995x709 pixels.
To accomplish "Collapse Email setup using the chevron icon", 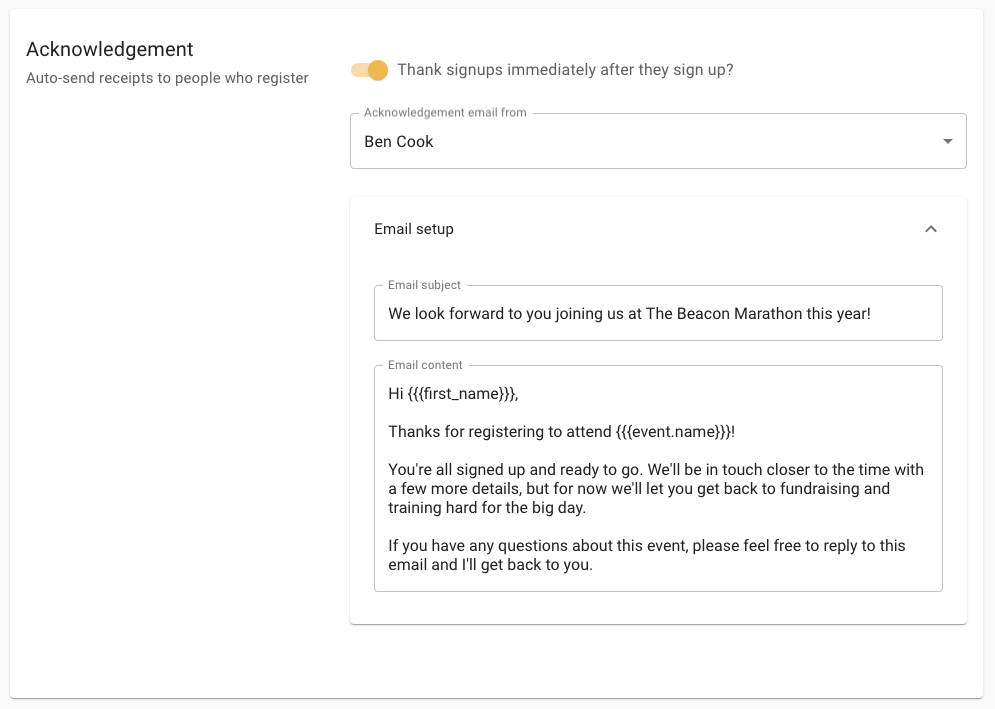I will point(931,229).
